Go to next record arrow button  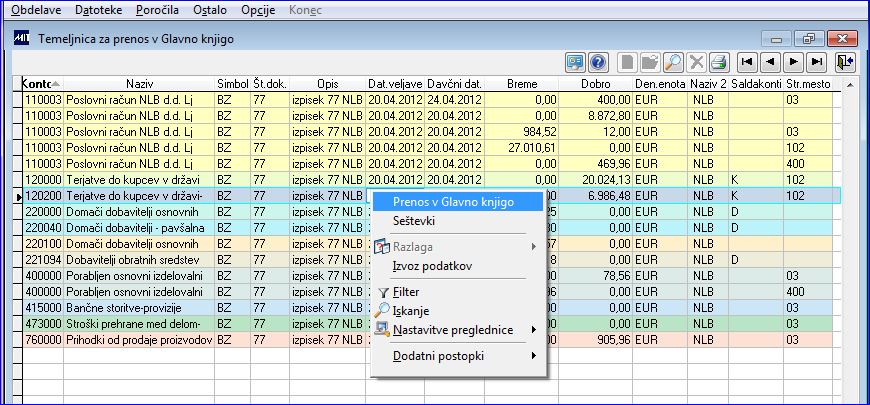[793, 62]
